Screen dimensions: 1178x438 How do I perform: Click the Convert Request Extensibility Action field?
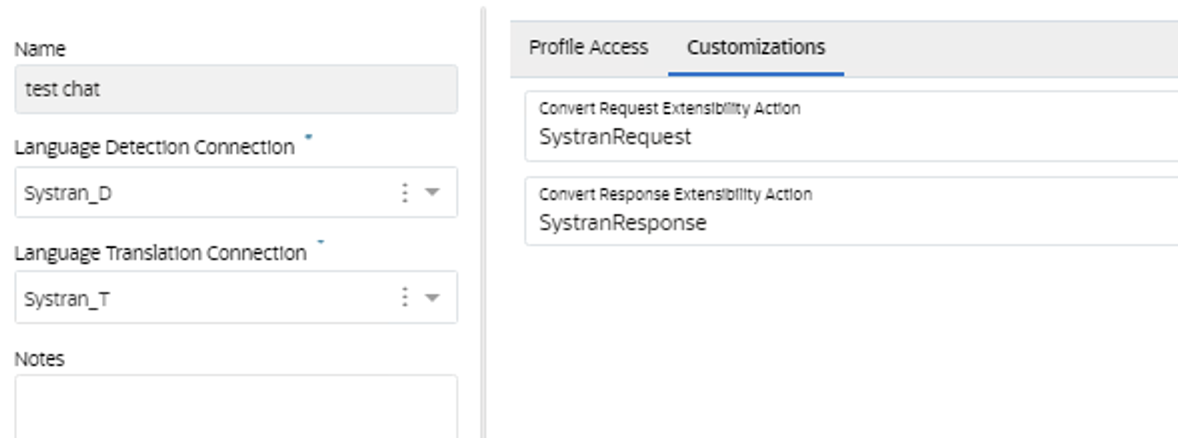coord(851,126)
